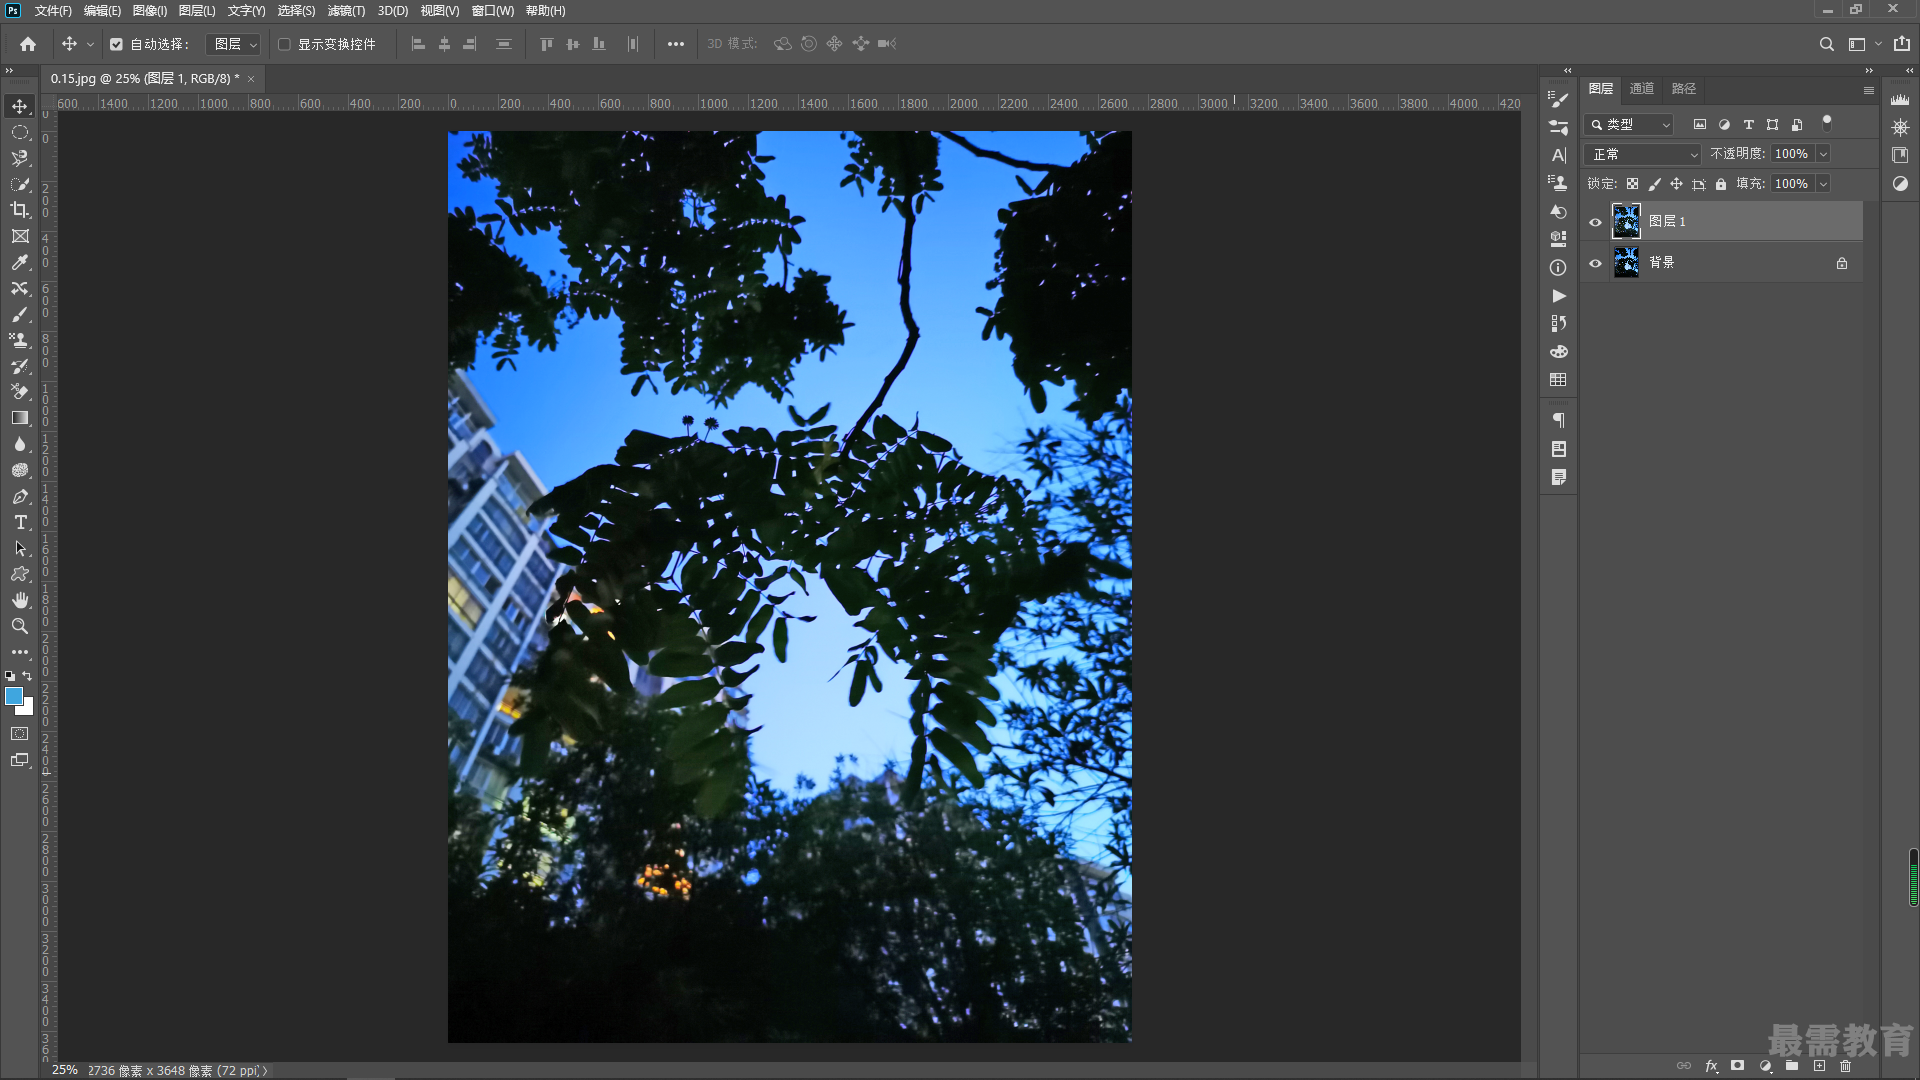This screenshot has width=1920, height=1080.
Task: Open the 类型 filter dropdown
Action: point(1629,124)
